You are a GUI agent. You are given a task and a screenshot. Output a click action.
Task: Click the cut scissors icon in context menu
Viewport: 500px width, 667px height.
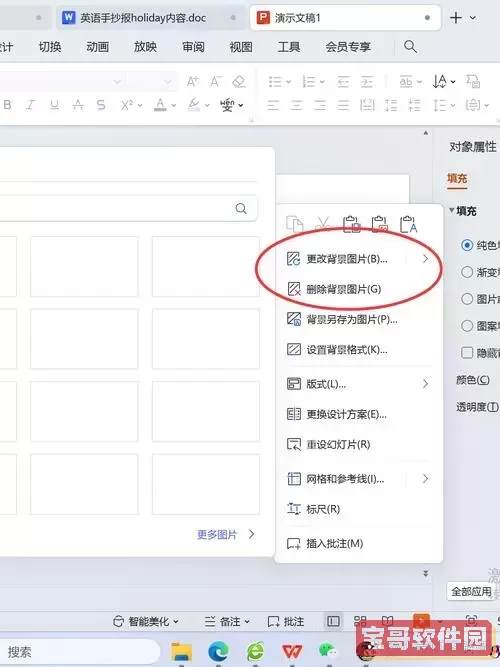point(323,224)
